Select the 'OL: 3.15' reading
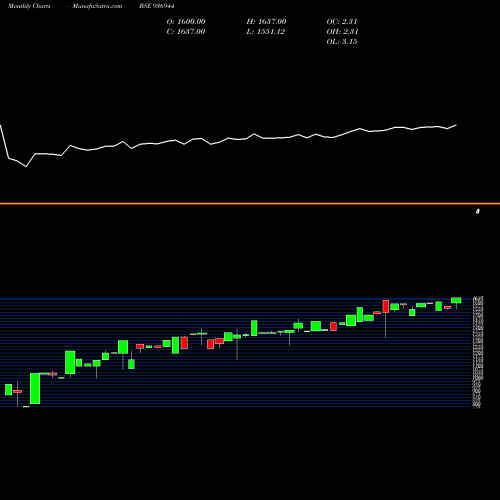This screenshot has height=500, width=500. pos(342,42)
